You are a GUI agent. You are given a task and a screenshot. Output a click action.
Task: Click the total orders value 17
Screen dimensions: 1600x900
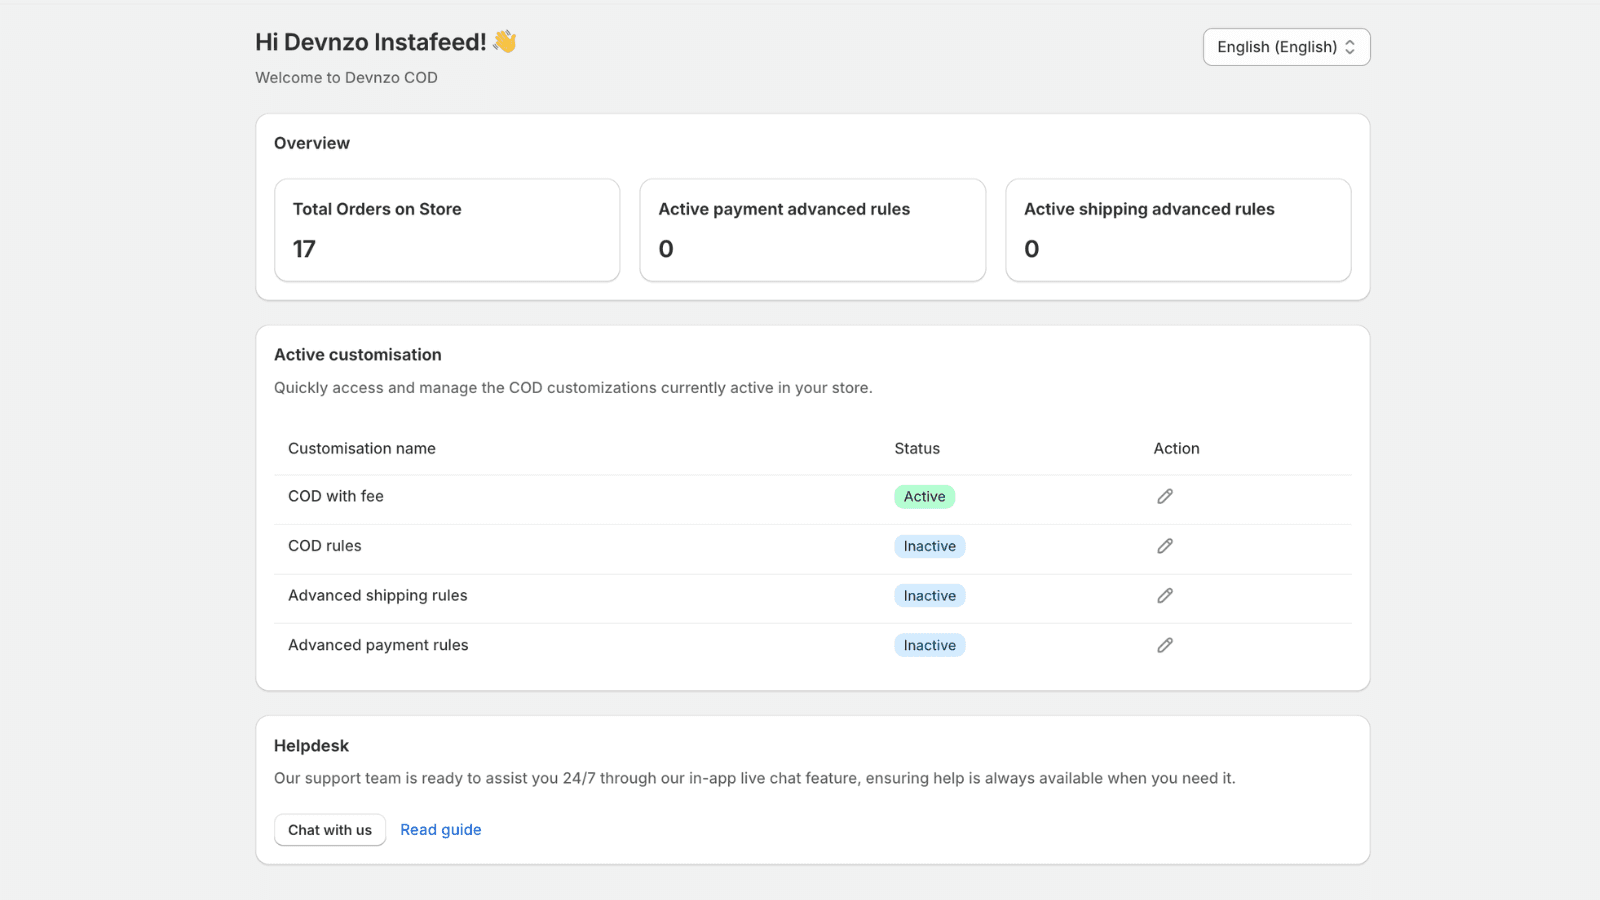[304, 249]
